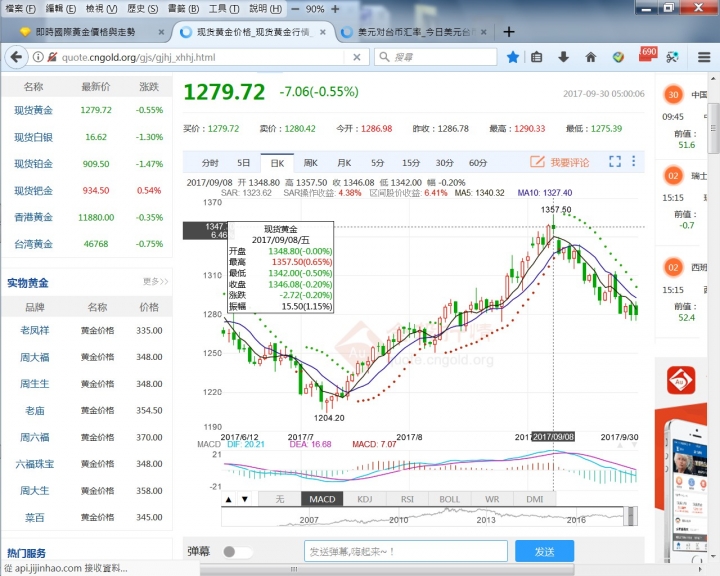Click the up triangle beside indicator tabs

point(229,499)
